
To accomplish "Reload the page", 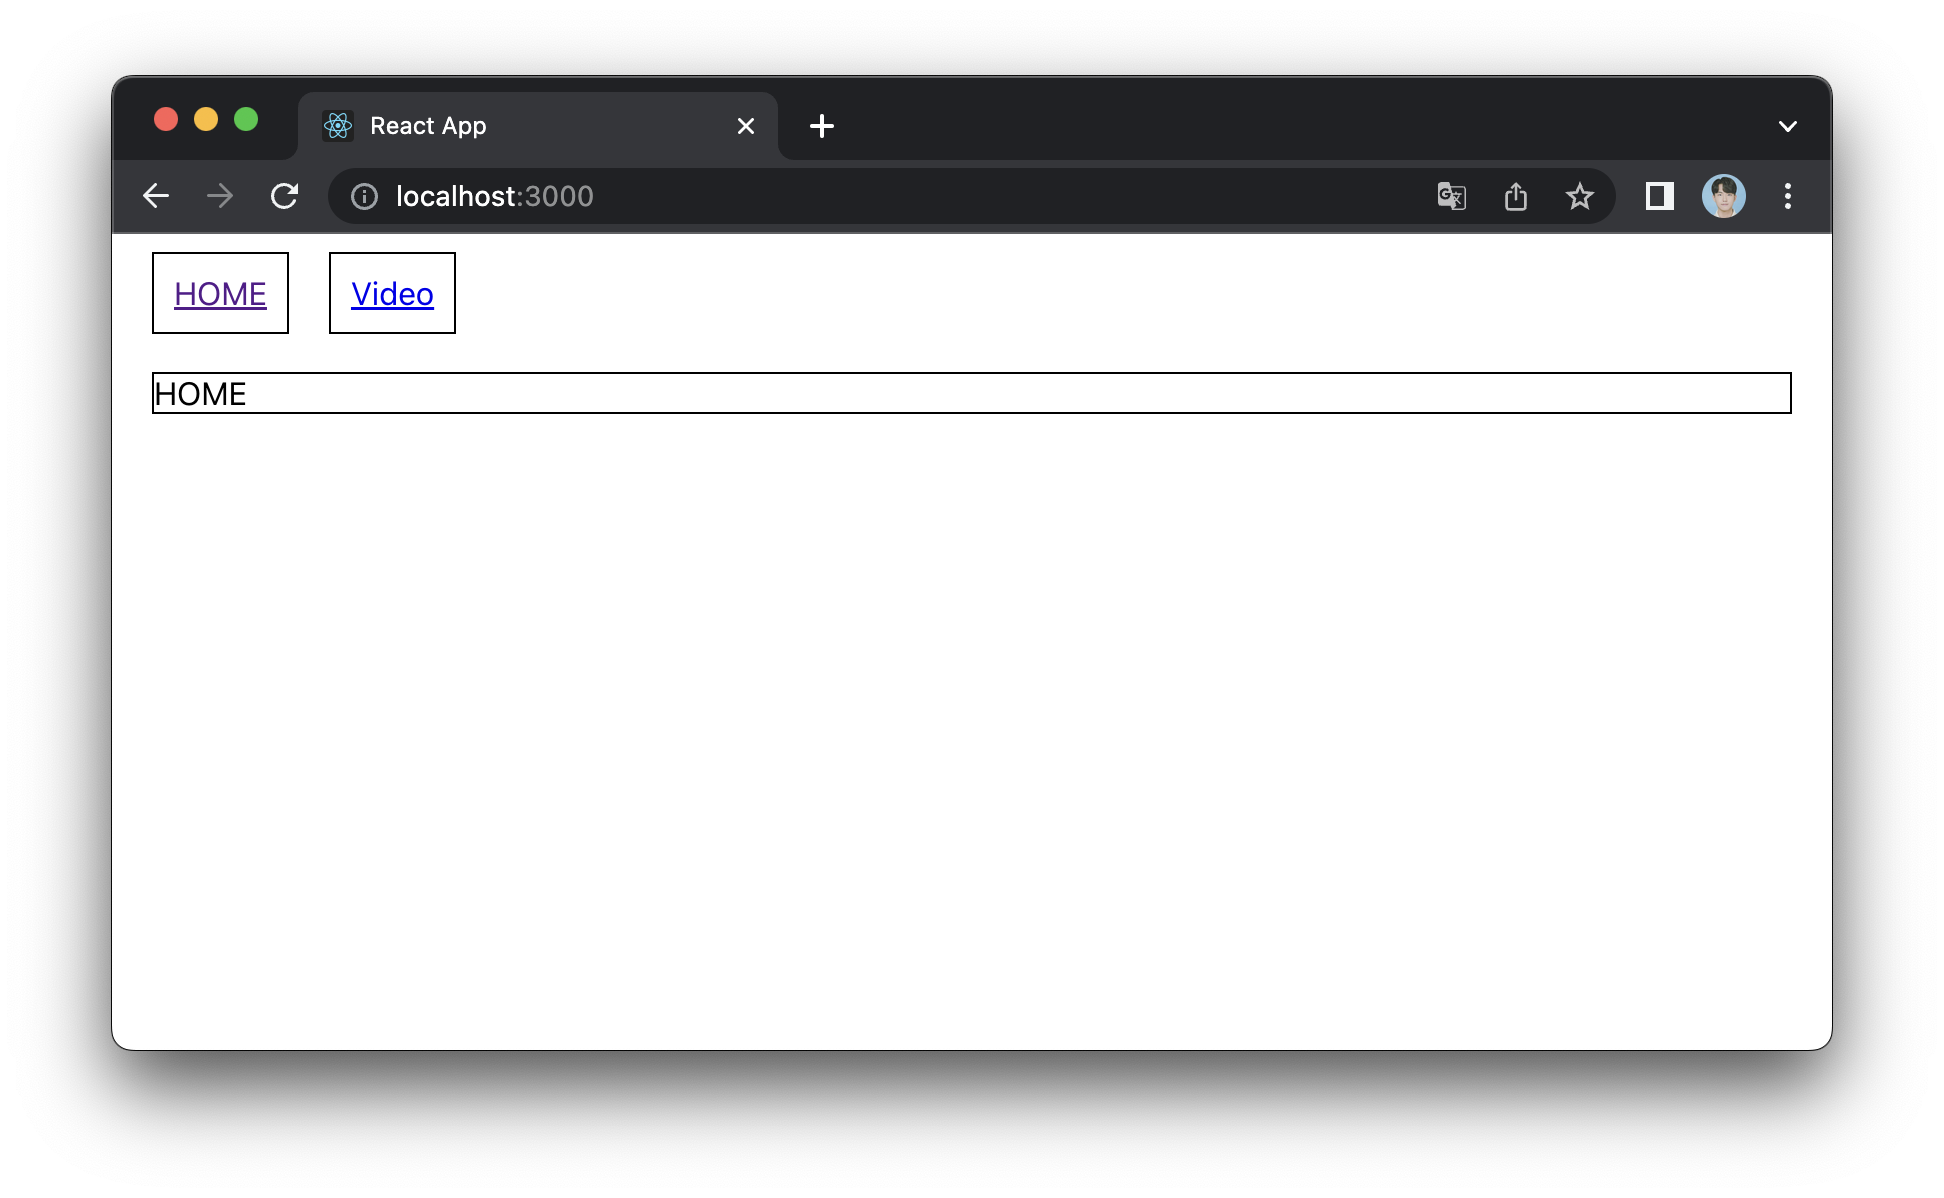I will pos(285,196).
